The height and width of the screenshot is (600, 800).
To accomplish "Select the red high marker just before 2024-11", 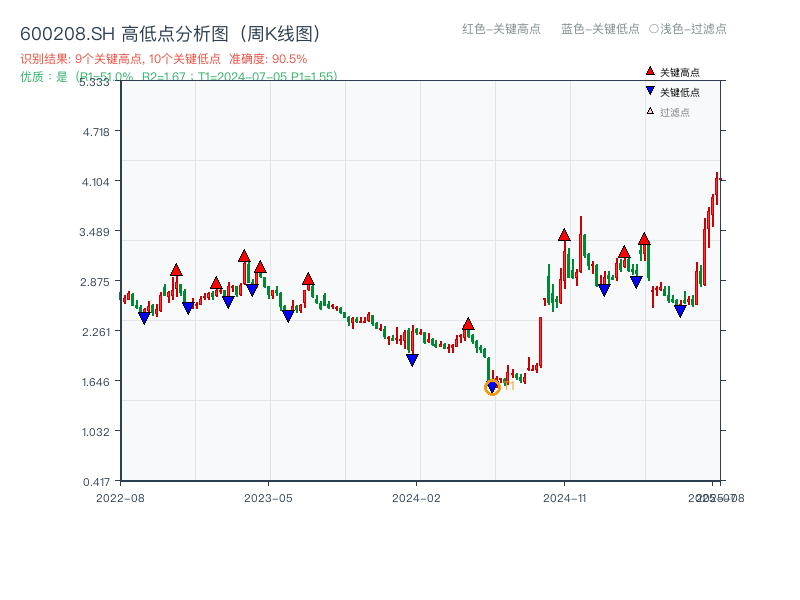I will (564, 235).
